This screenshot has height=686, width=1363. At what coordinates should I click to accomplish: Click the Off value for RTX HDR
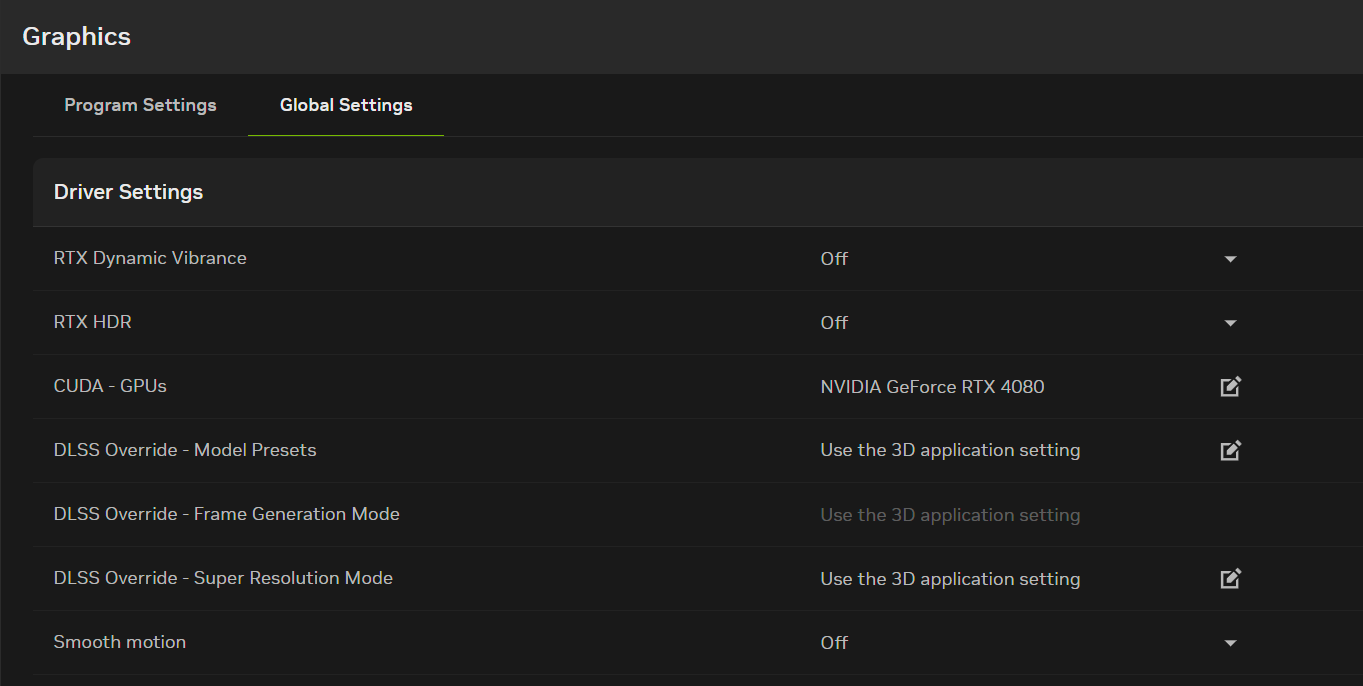click(x=834, y=323)
